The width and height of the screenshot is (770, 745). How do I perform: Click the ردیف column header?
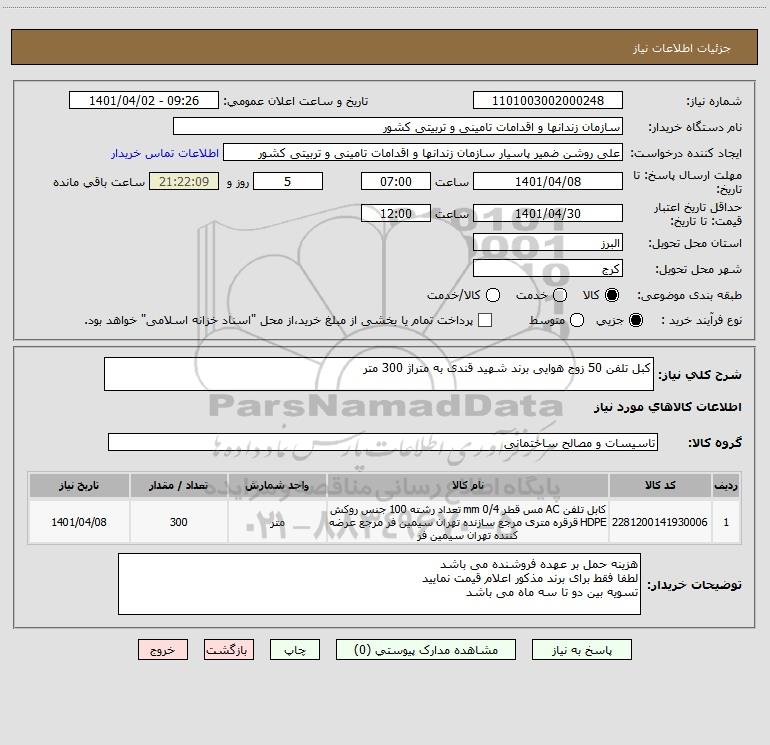coord(726,486)
